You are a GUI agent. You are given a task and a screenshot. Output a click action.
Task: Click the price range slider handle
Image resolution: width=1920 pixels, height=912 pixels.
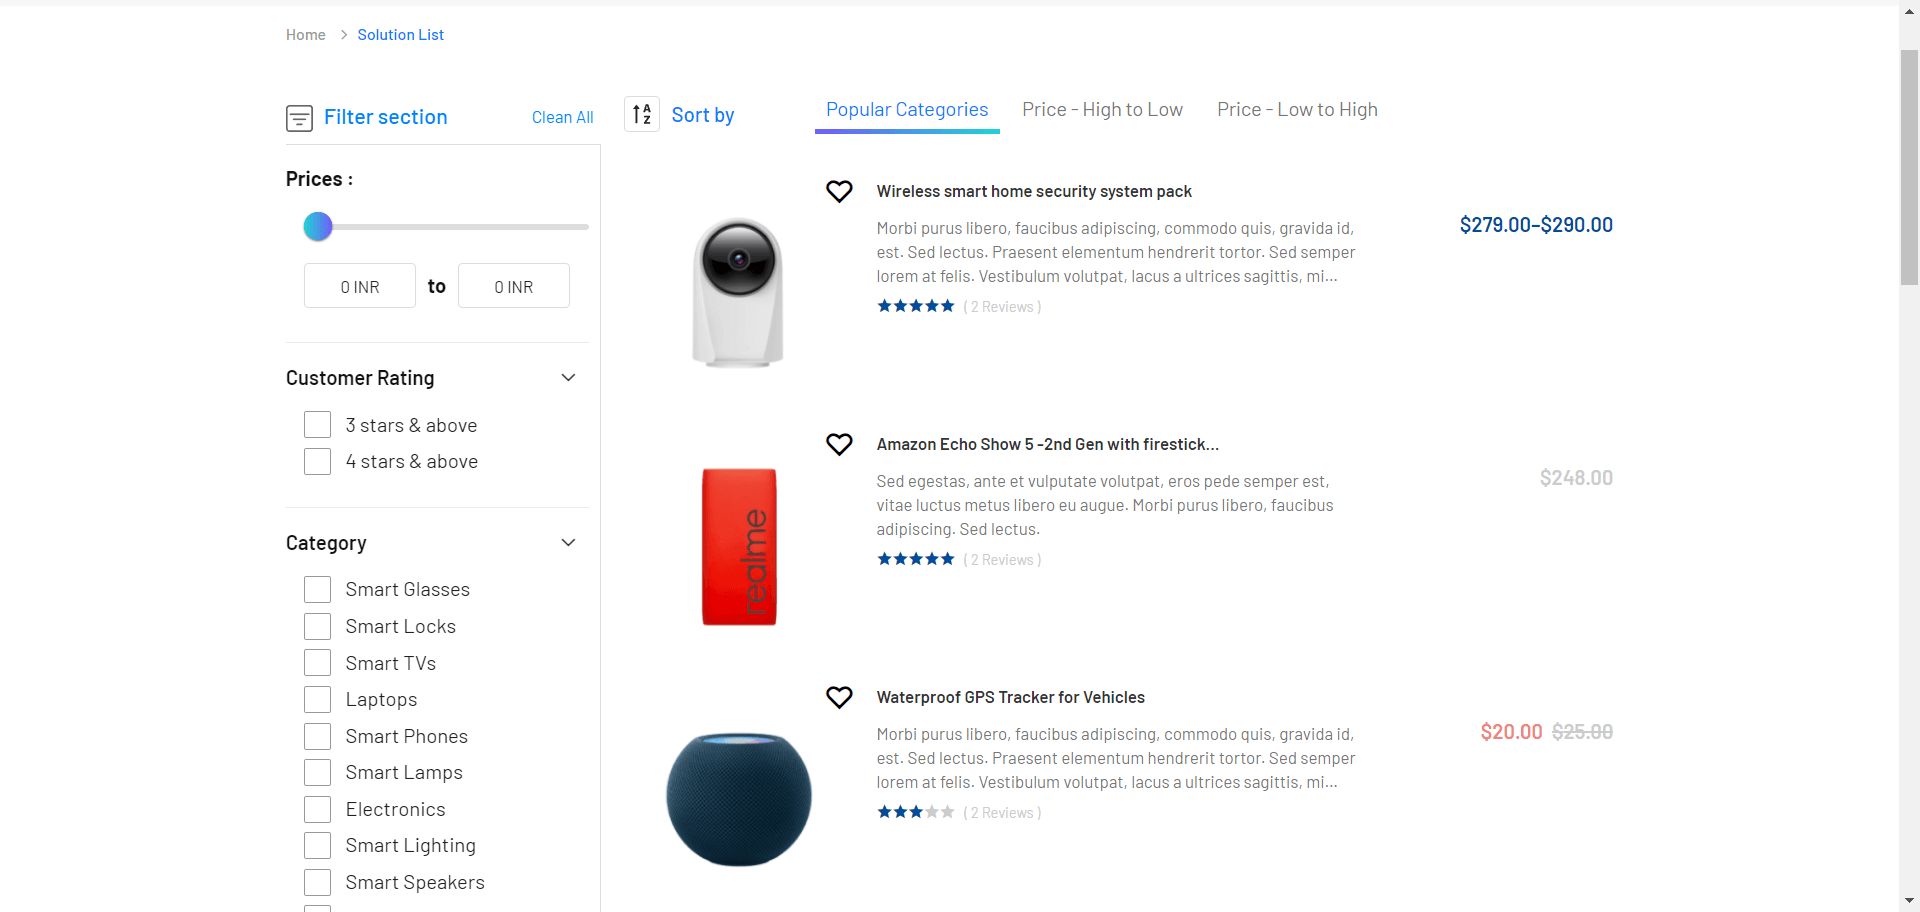tap(318, 227)
